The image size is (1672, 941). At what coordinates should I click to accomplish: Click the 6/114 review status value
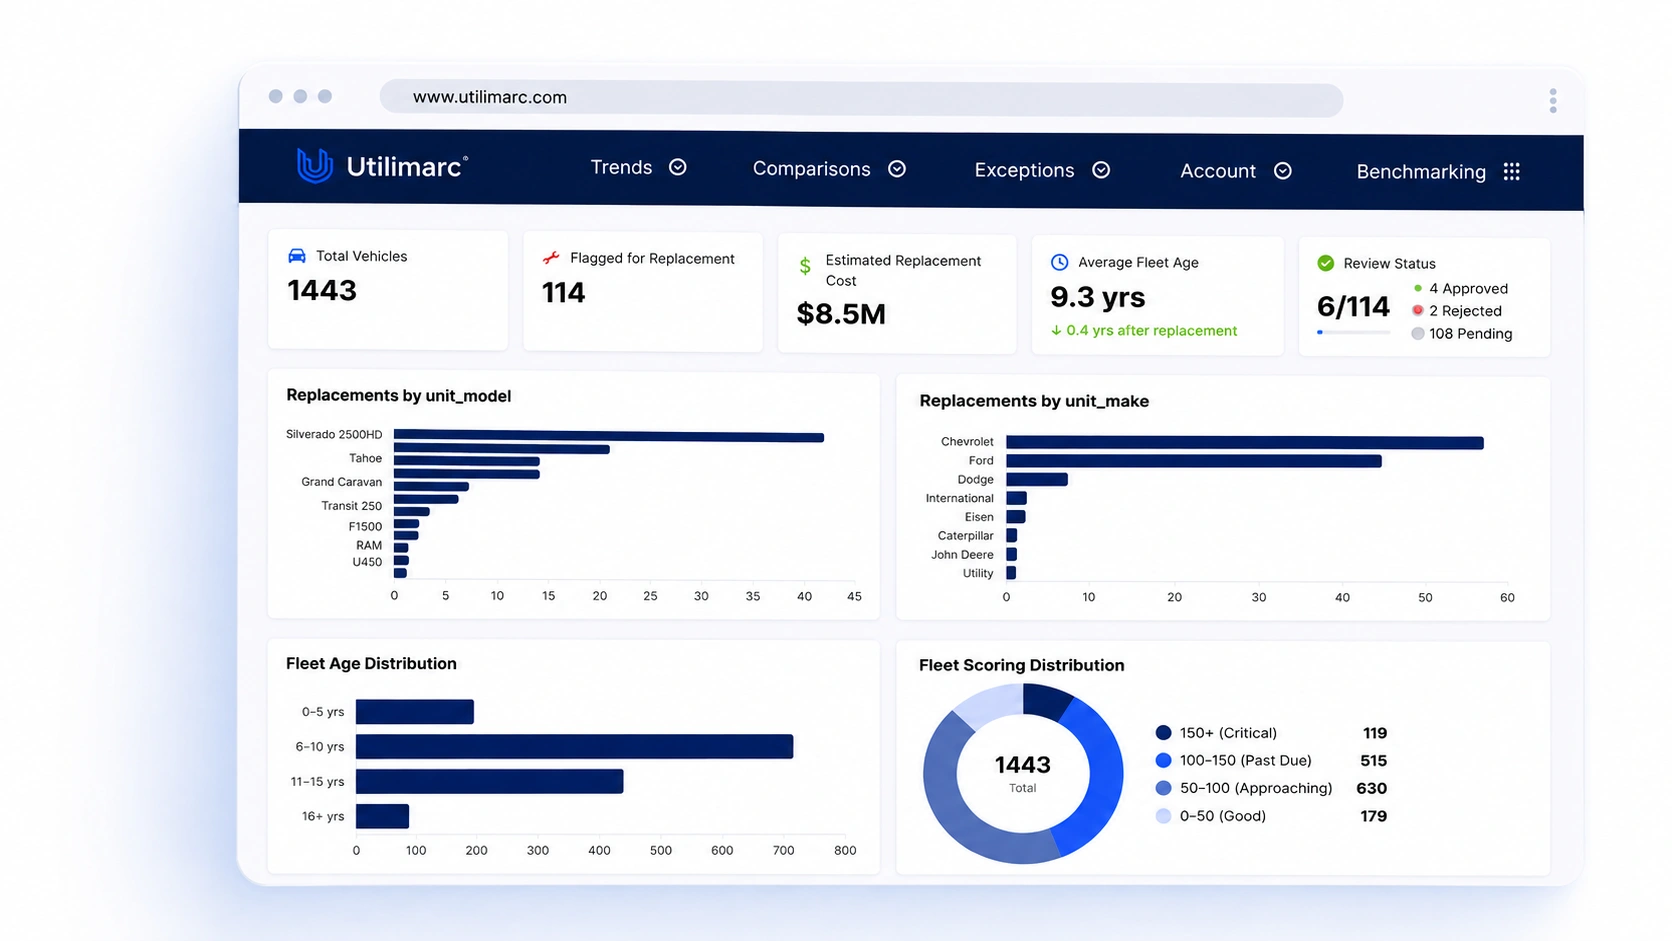(1353, 306)
